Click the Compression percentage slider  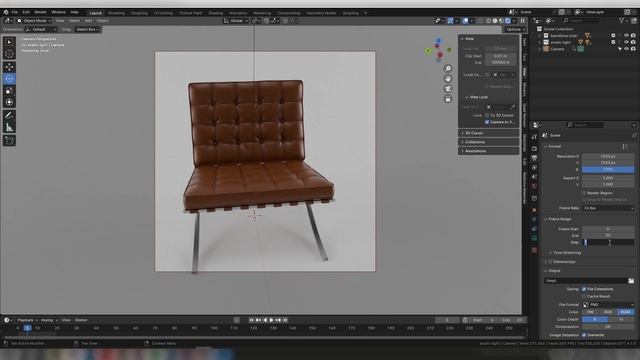click(608, 327)
